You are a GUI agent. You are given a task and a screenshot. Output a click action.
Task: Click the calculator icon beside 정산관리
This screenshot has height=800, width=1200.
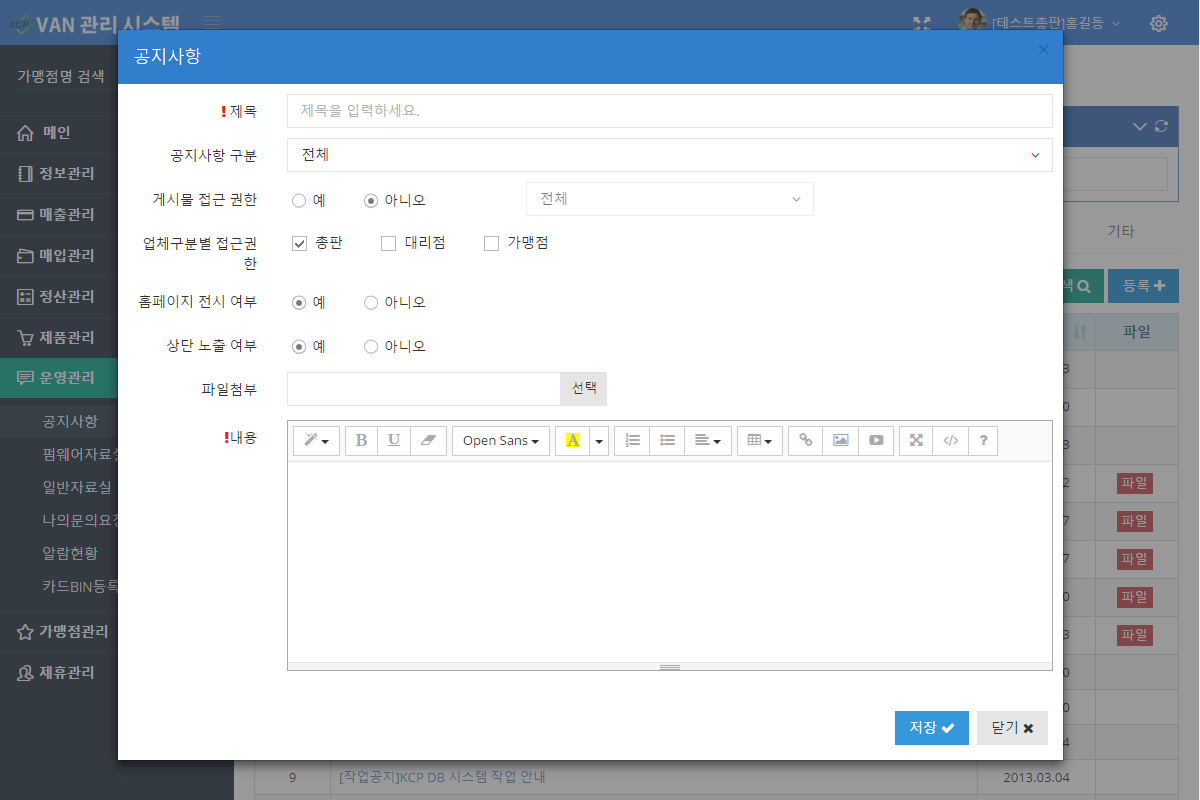[x=26, y=296]
